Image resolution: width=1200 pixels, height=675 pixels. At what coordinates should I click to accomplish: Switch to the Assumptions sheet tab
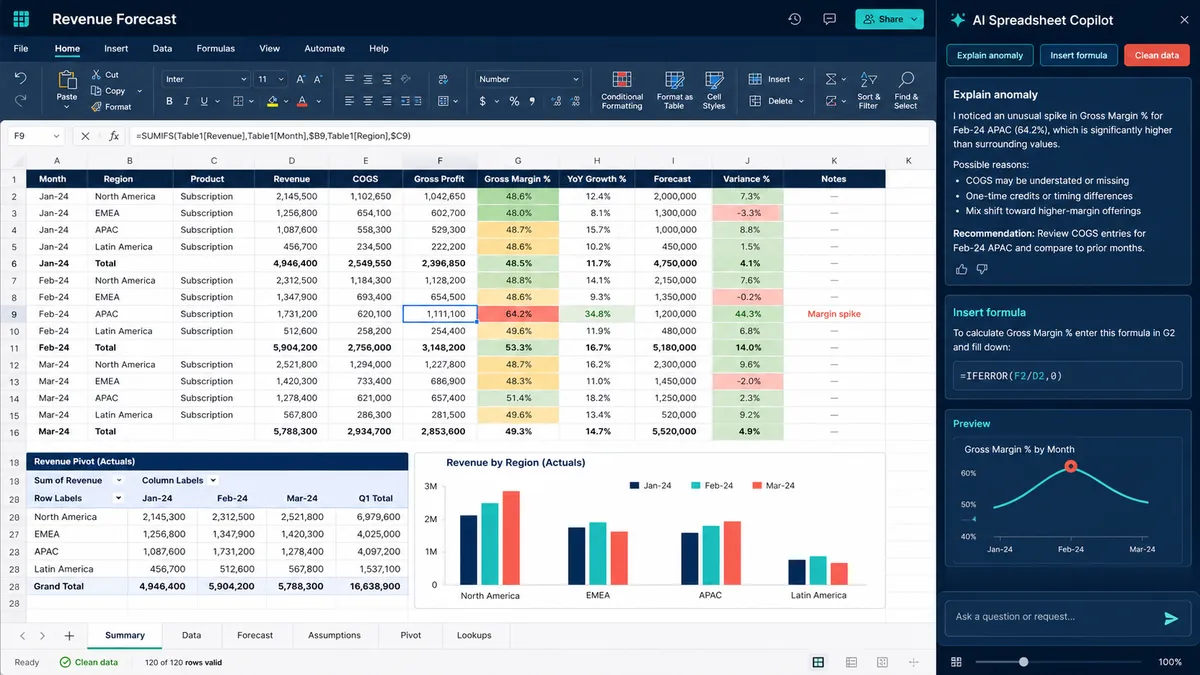pyautogui.click(x=334, y=635)
